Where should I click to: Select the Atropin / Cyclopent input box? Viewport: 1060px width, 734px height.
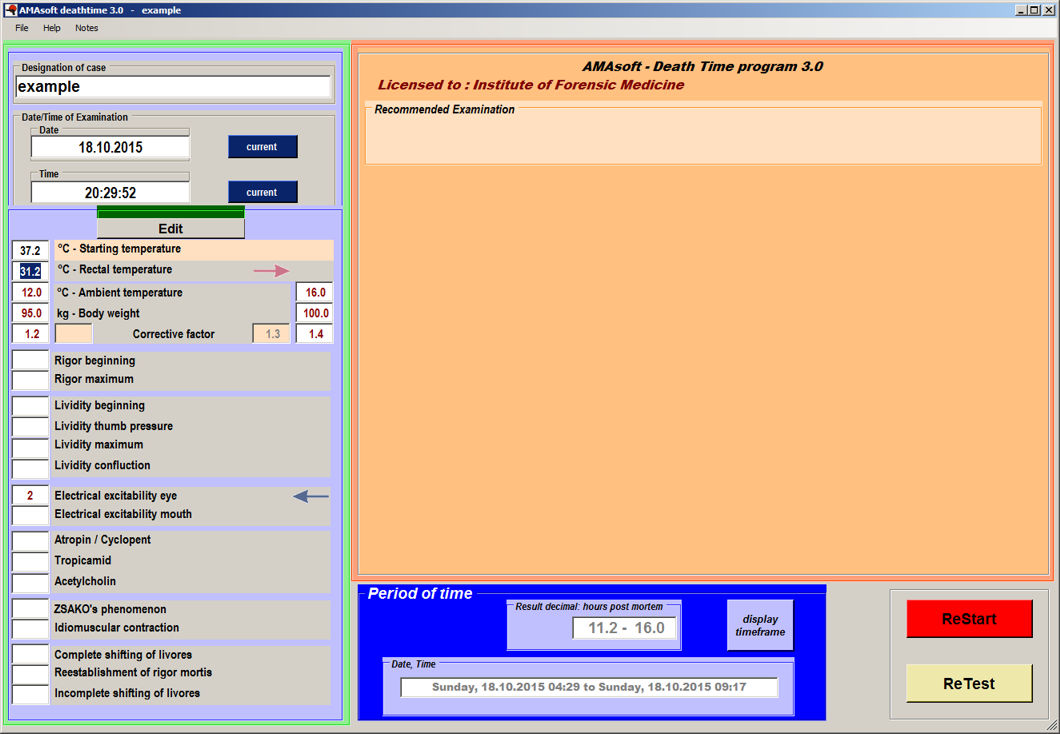30,541
